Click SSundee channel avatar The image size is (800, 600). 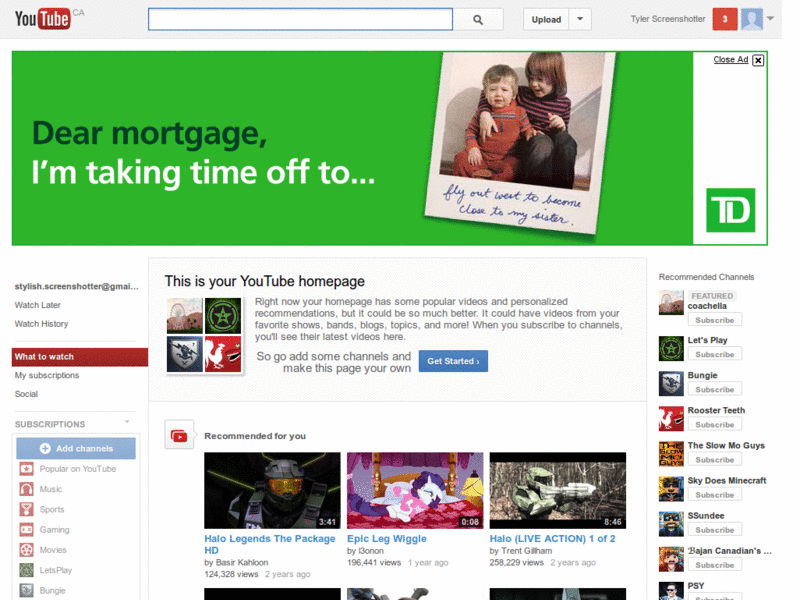tap(671, 524)
